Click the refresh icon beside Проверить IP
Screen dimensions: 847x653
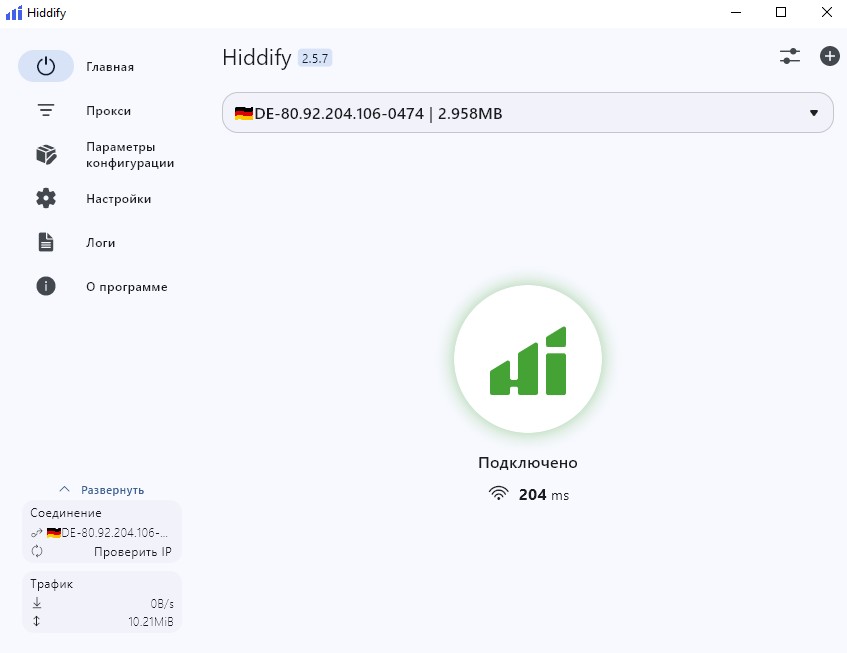(37, 551)
